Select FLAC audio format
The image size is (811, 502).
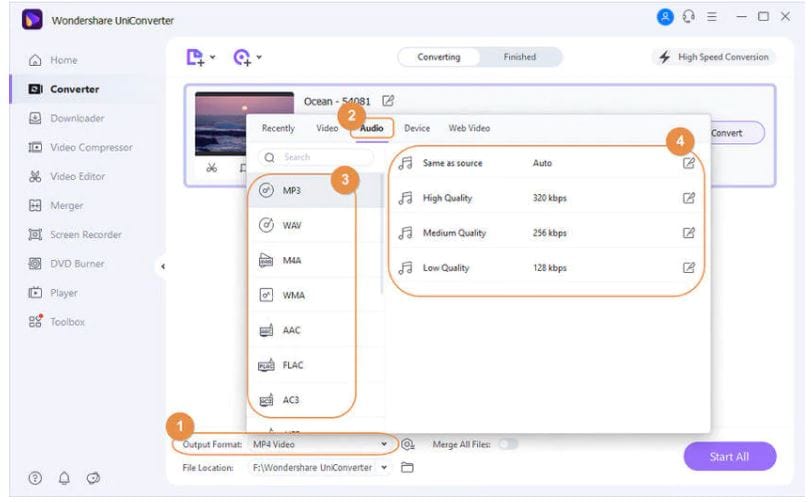pos(314,365)
